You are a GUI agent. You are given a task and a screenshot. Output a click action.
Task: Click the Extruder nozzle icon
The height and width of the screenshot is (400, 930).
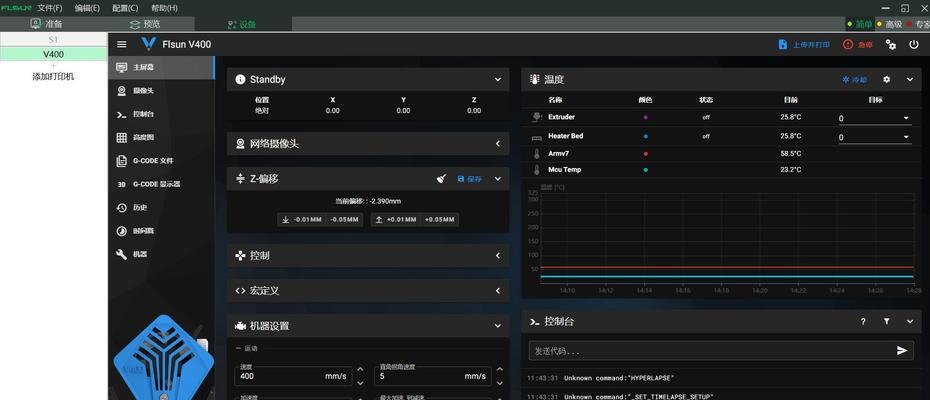coord(536,117)
